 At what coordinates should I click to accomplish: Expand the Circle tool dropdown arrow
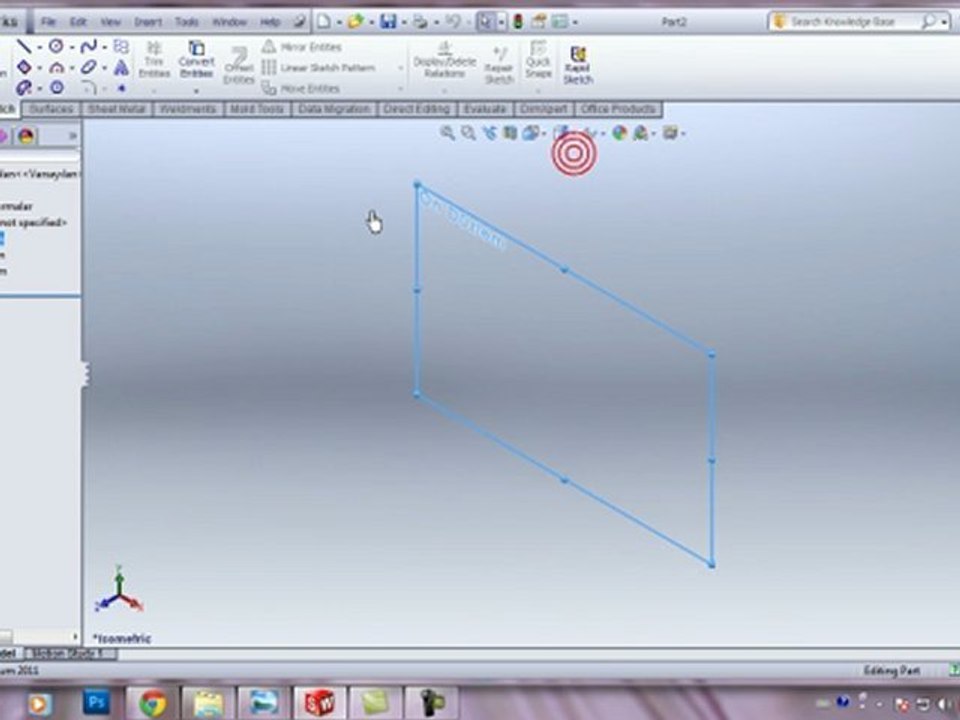pos(72,47)
